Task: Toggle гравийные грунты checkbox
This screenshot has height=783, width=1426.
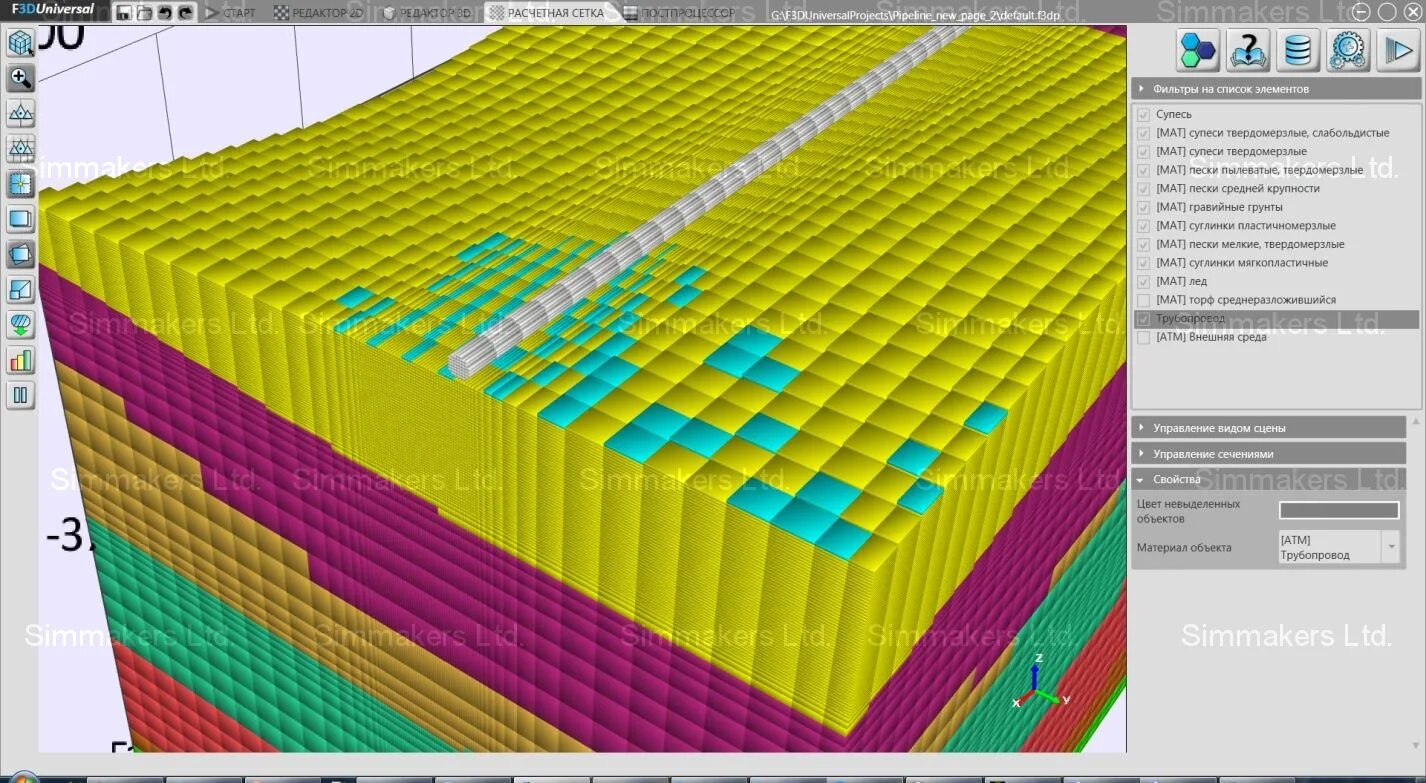Action: pyautogui.click(x=1144, y=207)
